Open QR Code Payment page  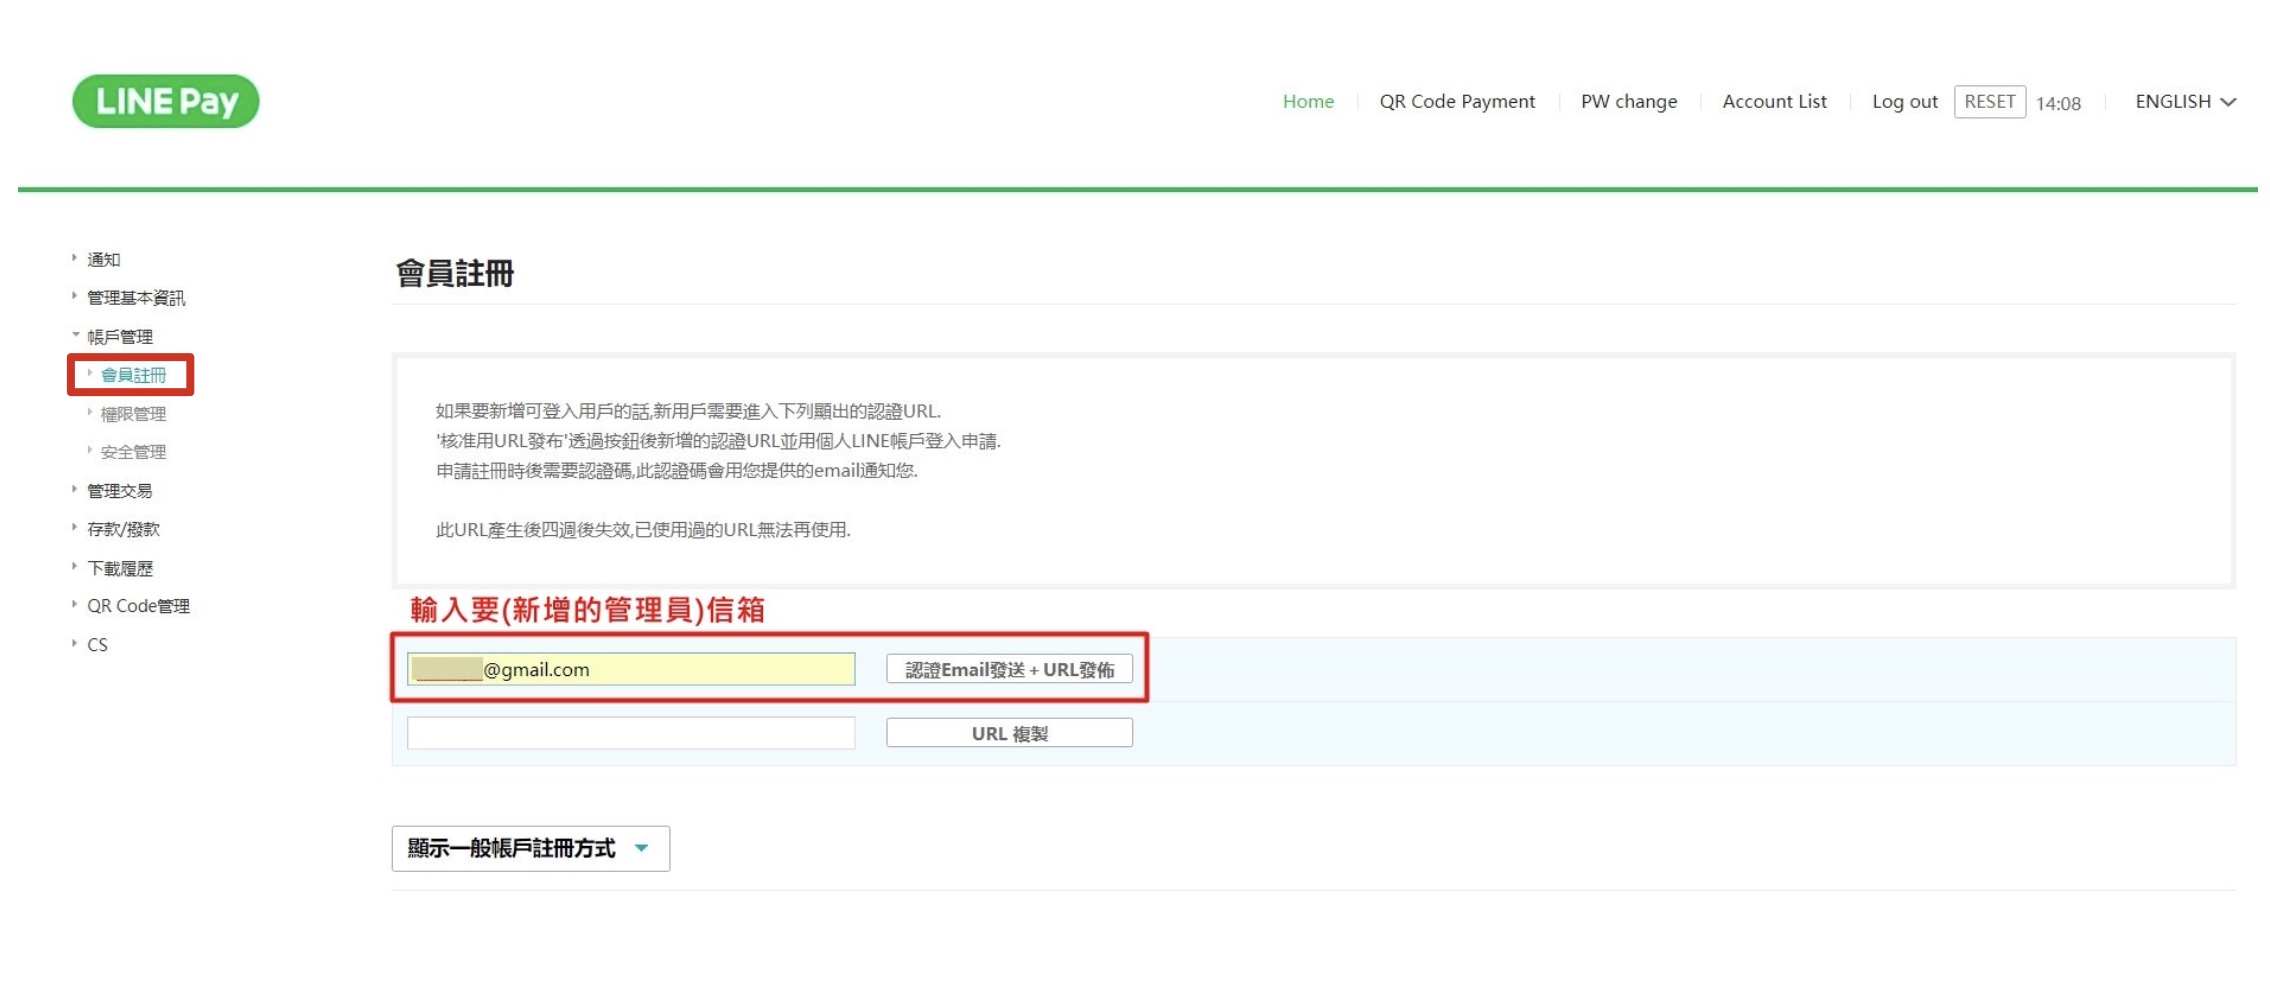1456,102
